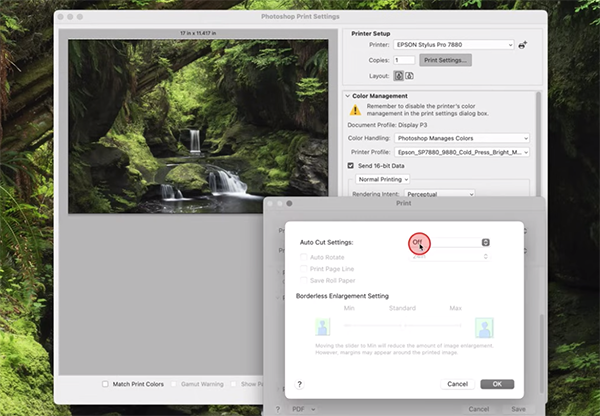This screenshot has width=600, height=416.
Task: Enable Save Roll Paper checkbox
Action: point(303,281)
